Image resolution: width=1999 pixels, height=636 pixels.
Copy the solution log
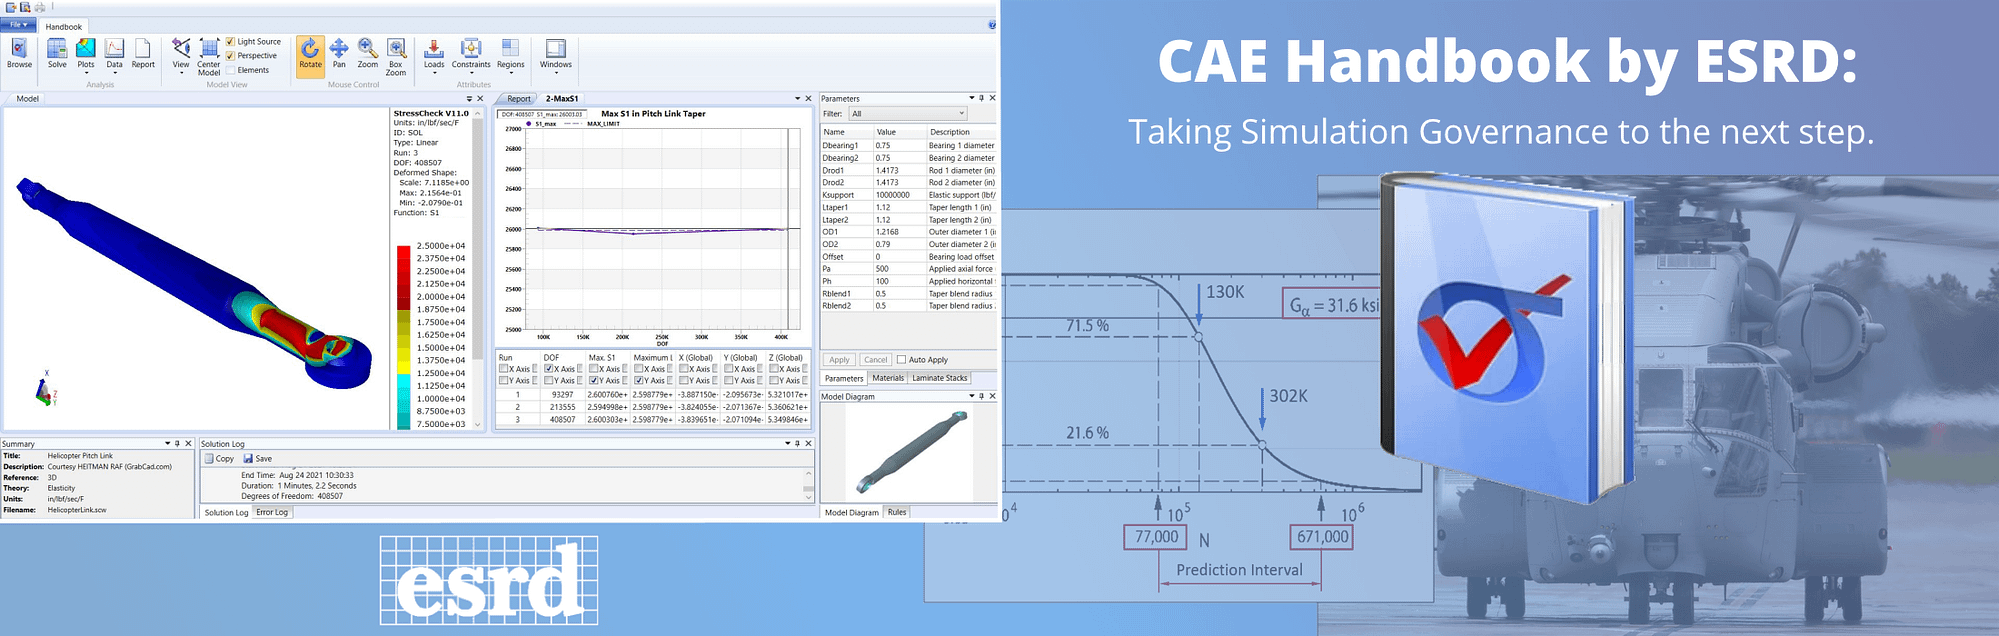tap(219, 459)
